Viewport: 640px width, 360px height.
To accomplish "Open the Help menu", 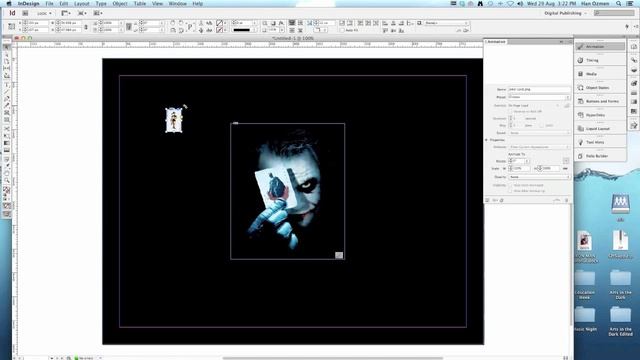I will click(198, 4).
